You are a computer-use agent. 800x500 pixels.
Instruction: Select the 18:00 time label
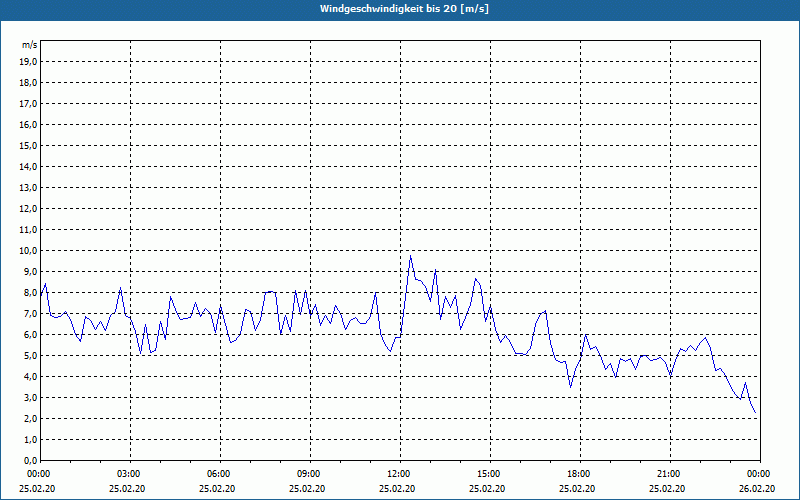click(x=578, y=474)
